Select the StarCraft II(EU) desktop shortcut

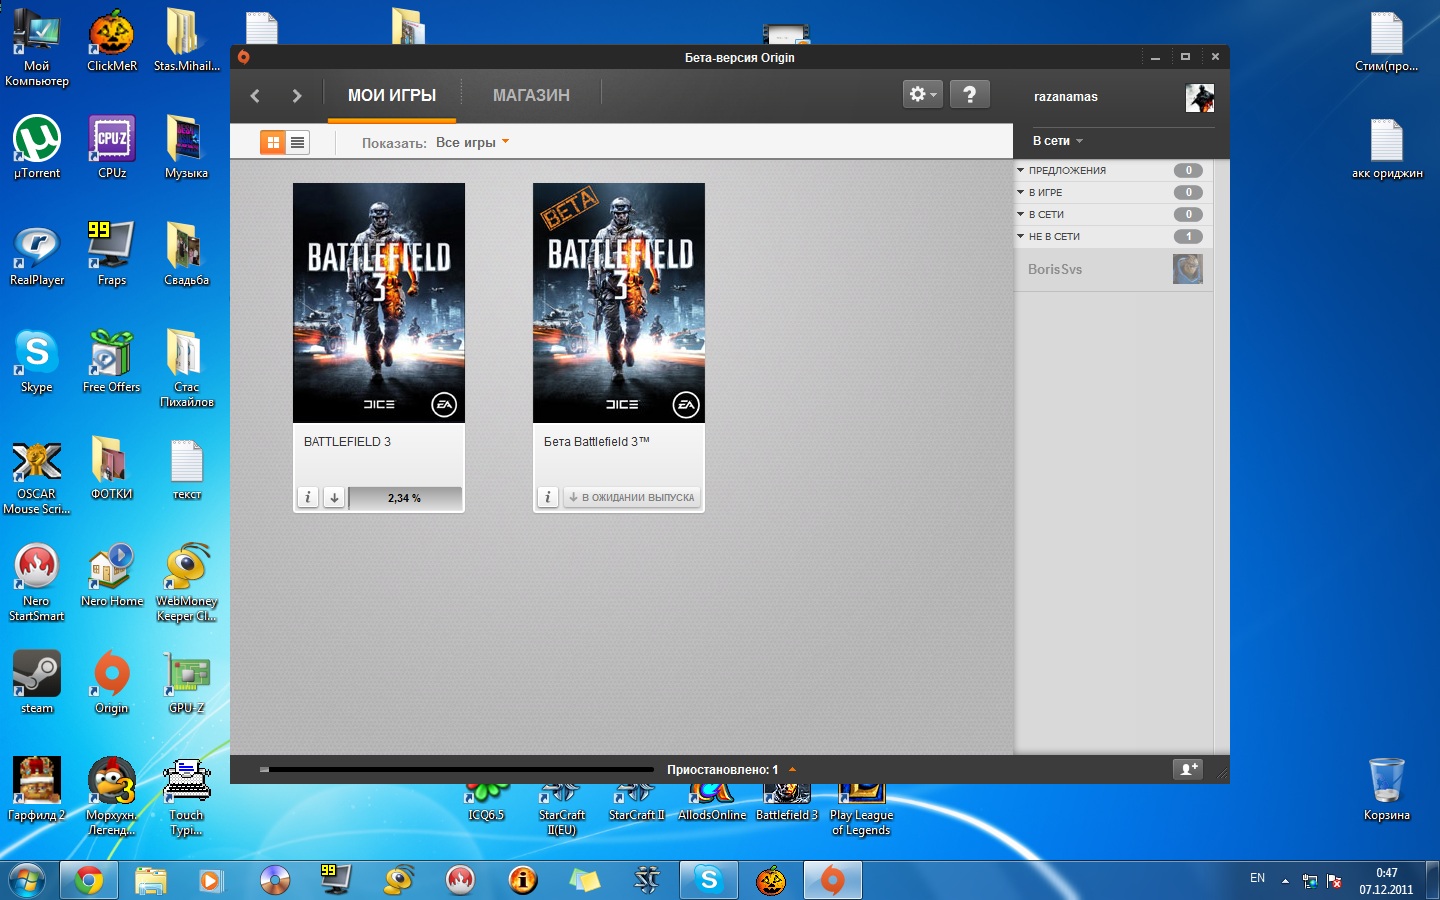(x=561, y=811)
